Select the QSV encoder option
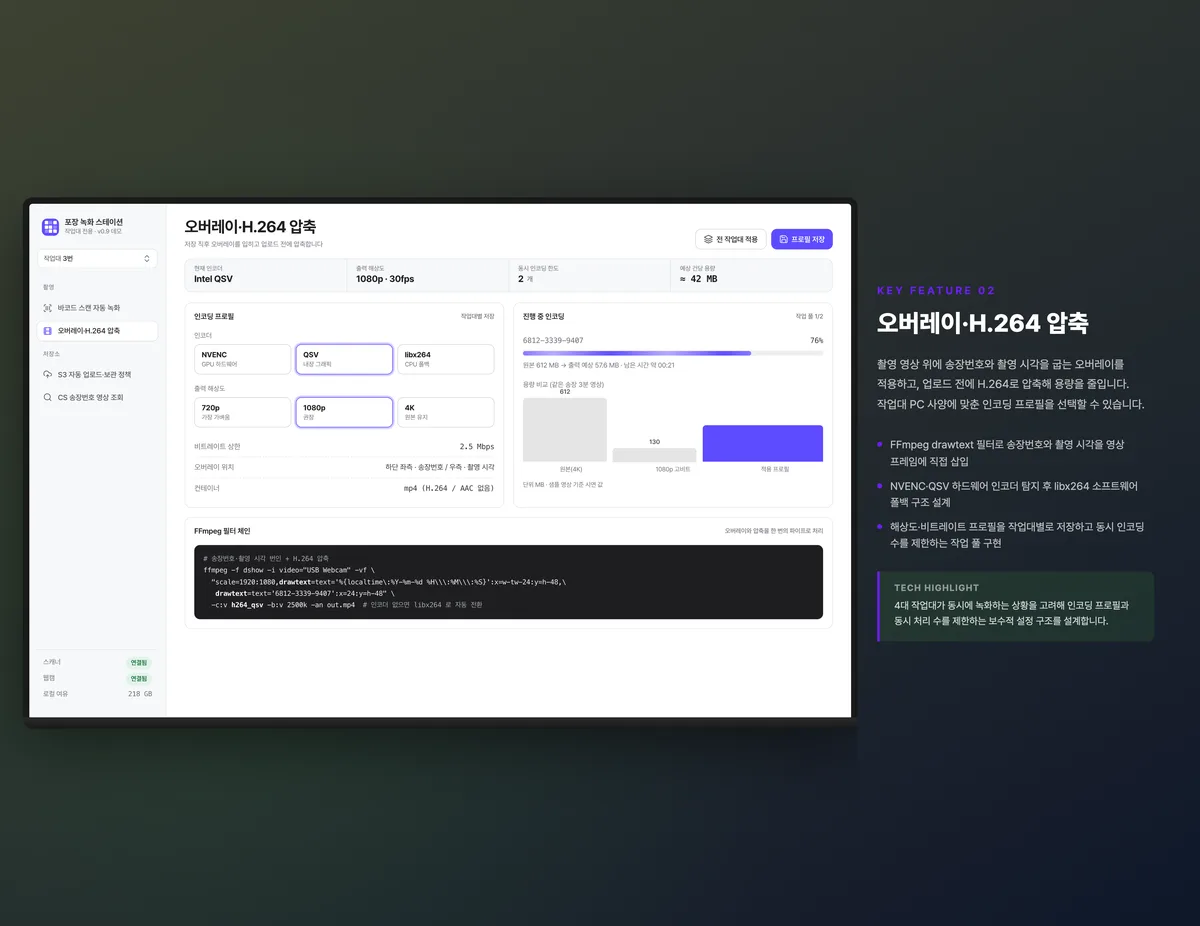This screenshot has height=926, width=1200. click(x=344, y=359)
